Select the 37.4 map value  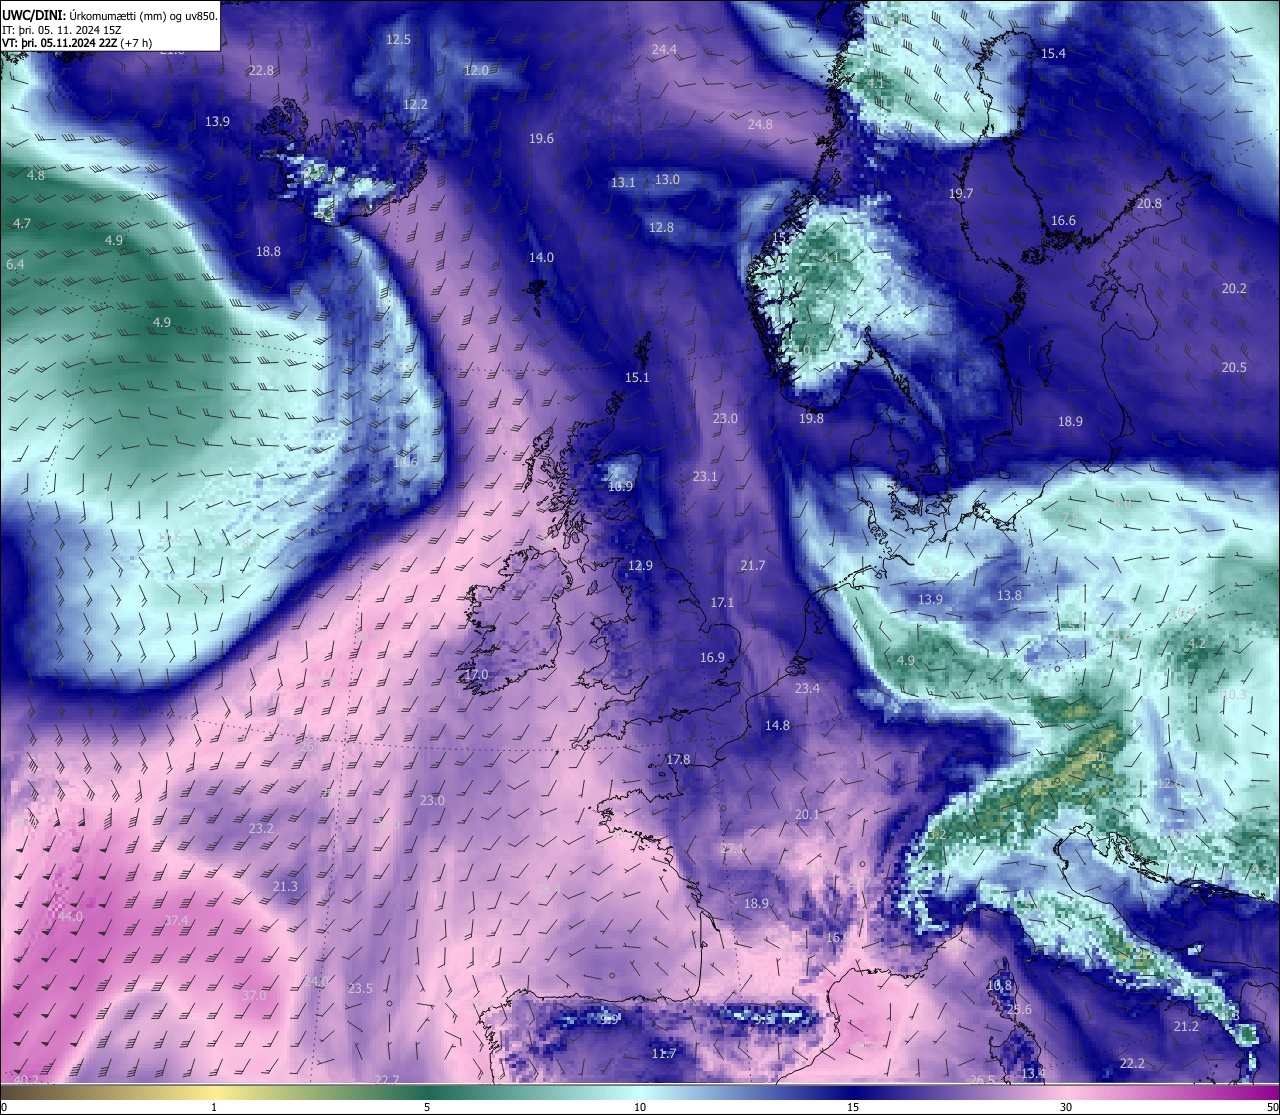[177, 921]
